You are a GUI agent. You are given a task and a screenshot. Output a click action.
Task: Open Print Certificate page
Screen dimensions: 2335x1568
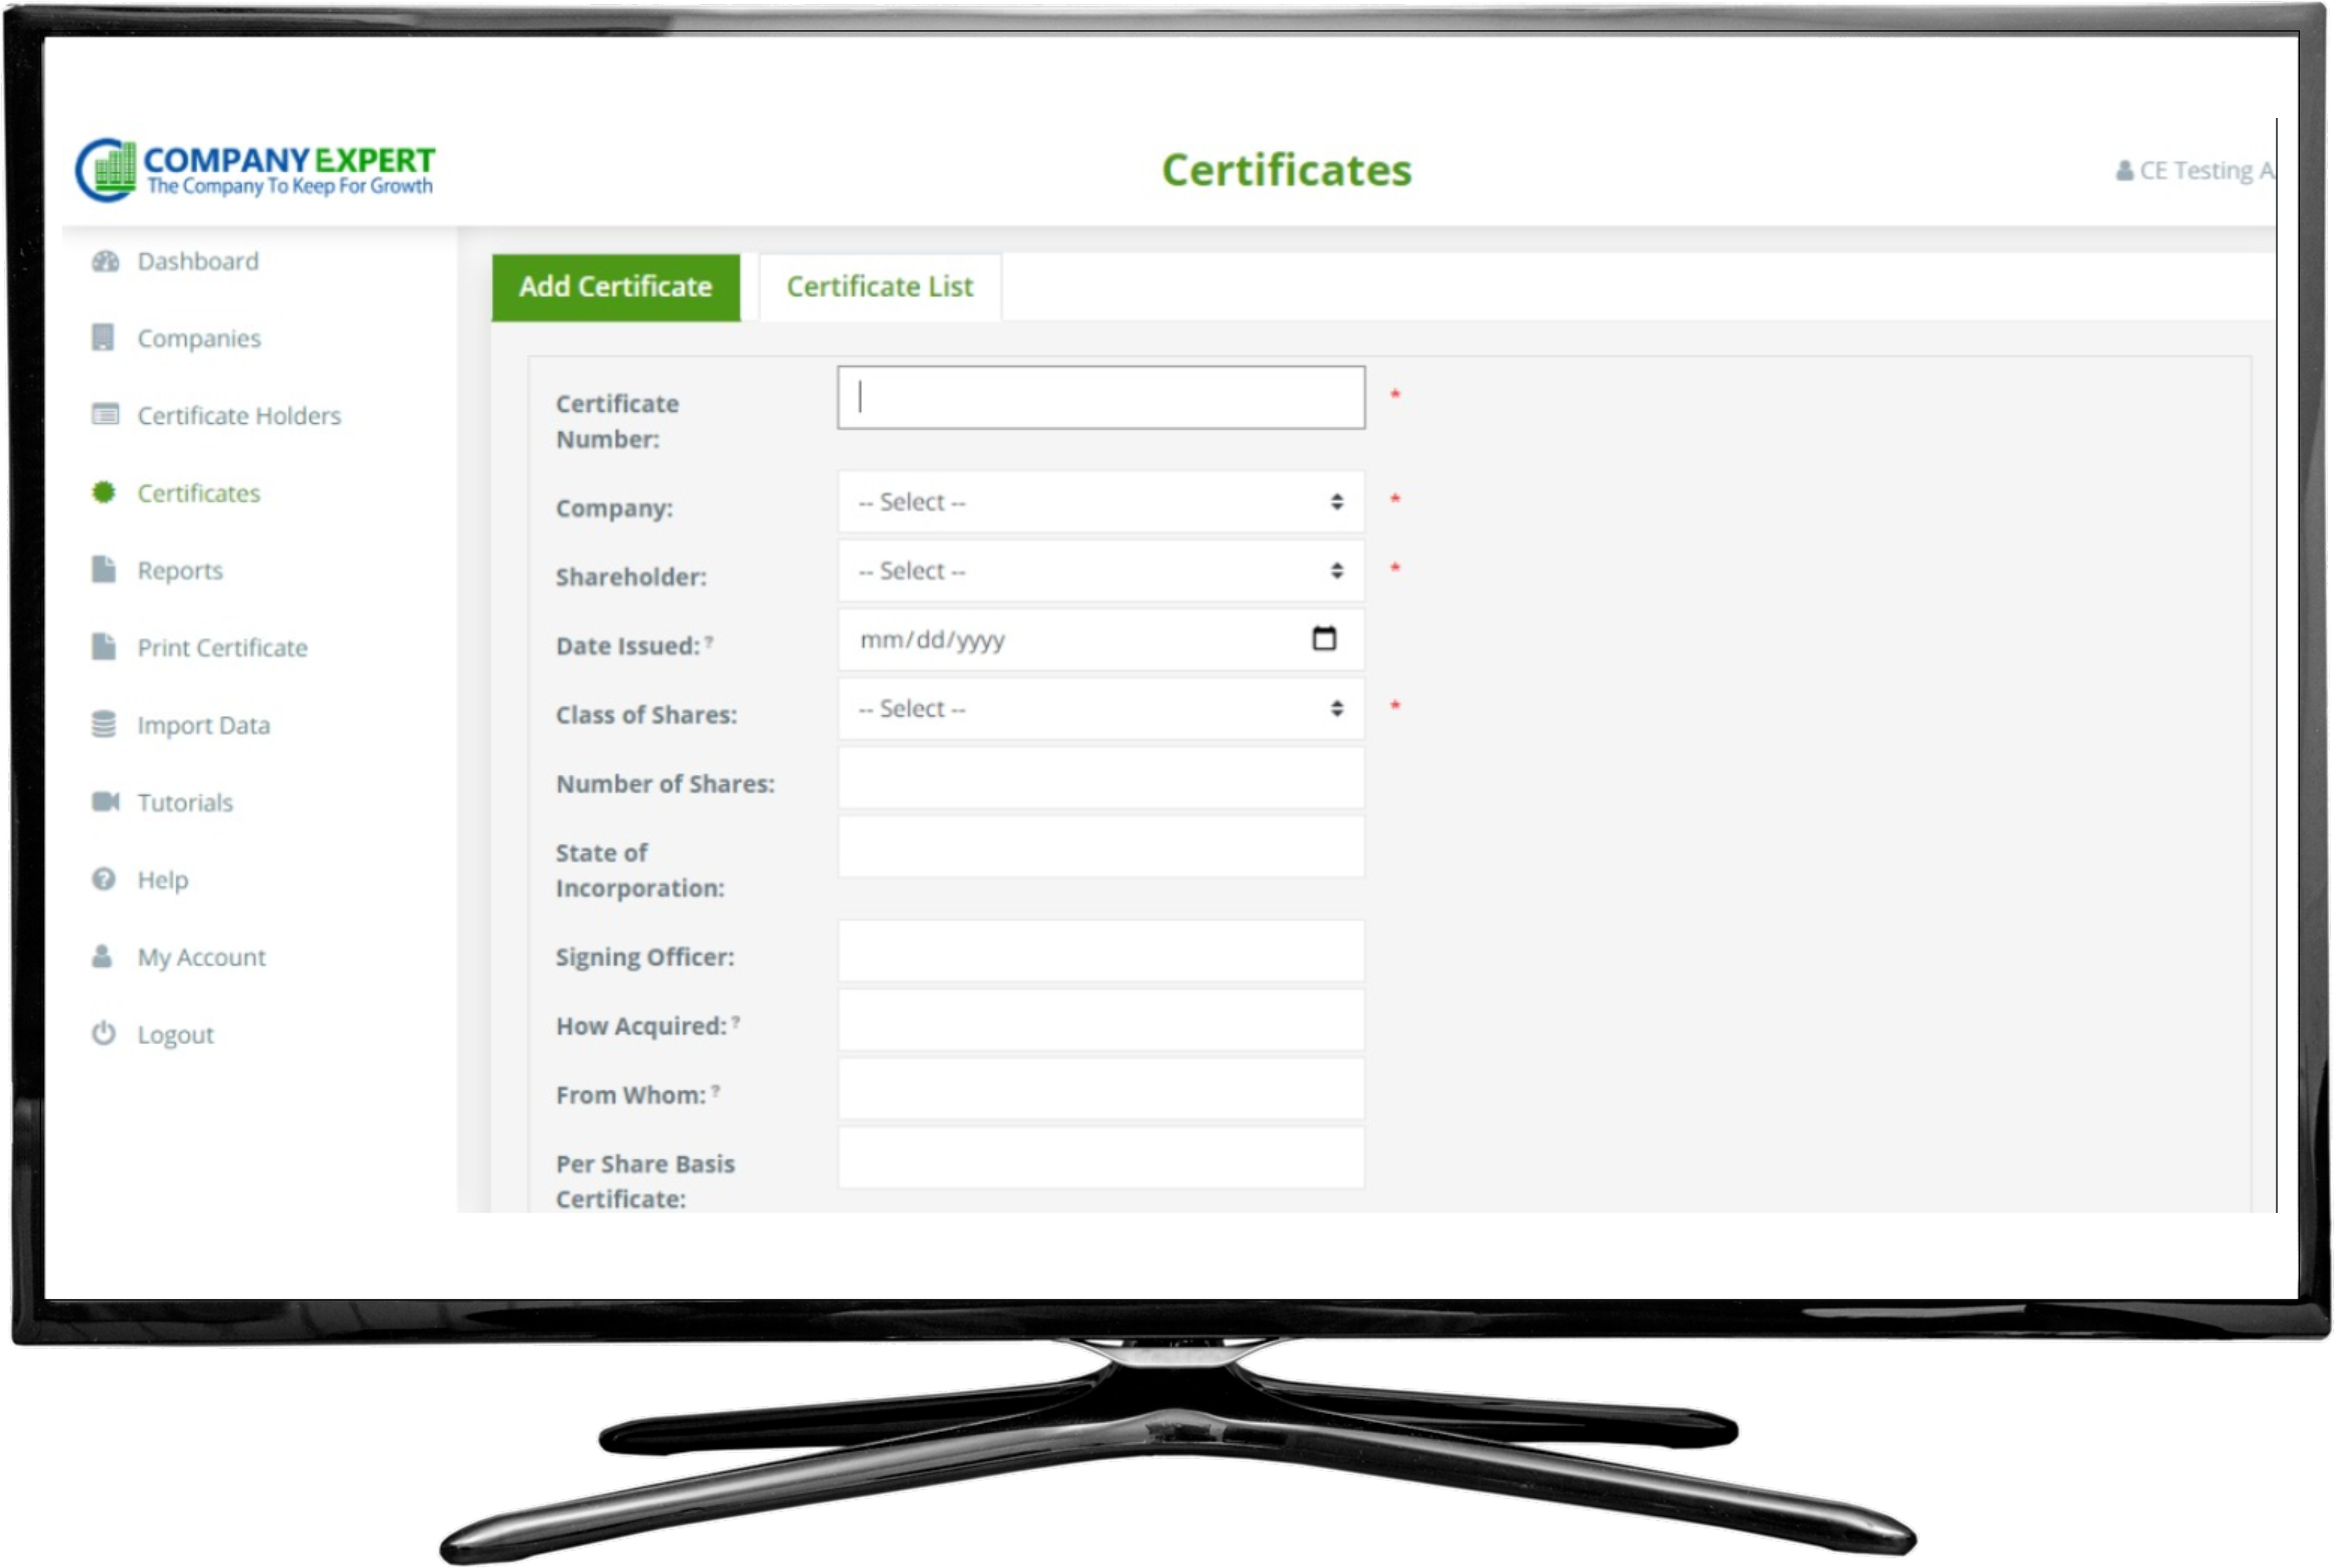(x=222, y=647)
